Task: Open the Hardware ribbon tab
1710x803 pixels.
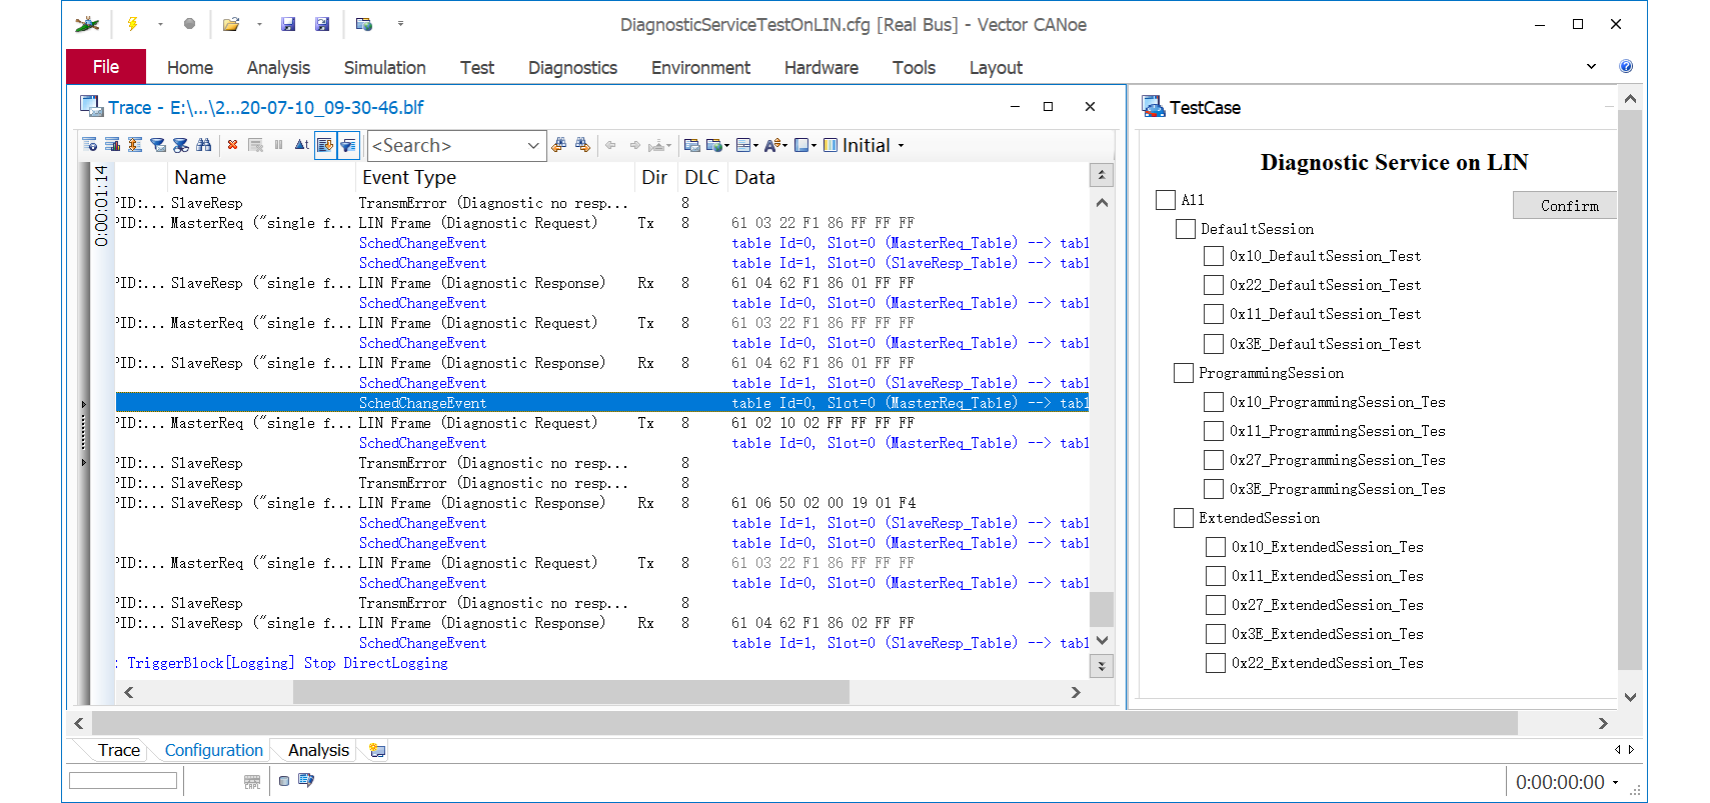Action: pos(821,67)
